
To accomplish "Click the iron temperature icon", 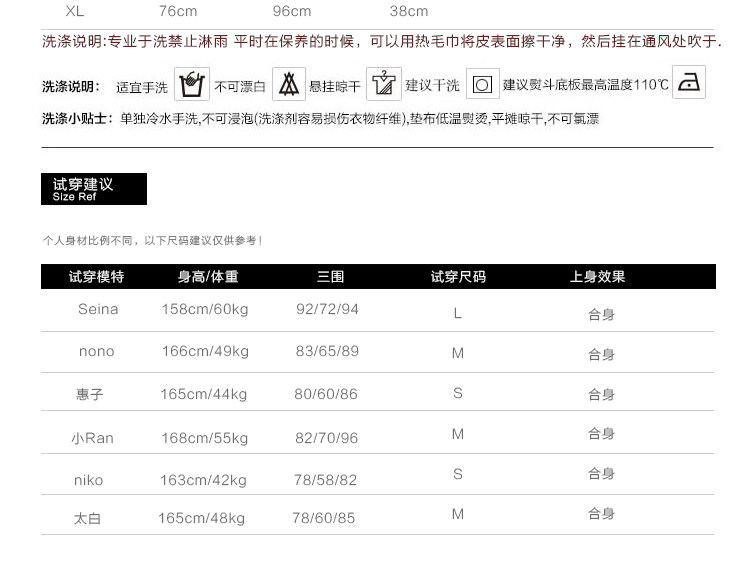I will tap(688, 83).
